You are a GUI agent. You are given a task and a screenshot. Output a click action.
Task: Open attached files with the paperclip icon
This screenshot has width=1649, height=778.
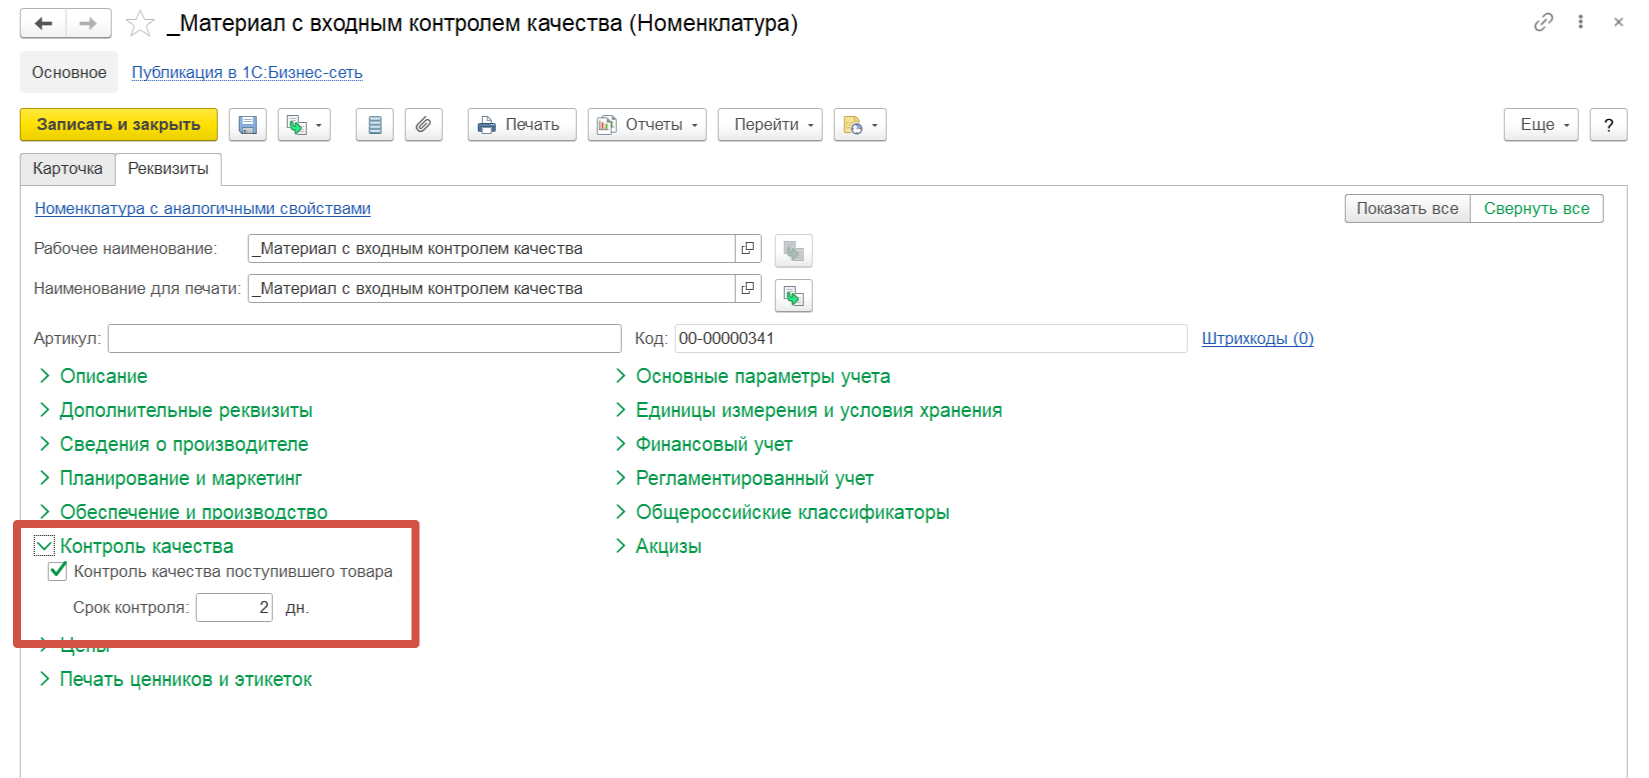(424, 125)
